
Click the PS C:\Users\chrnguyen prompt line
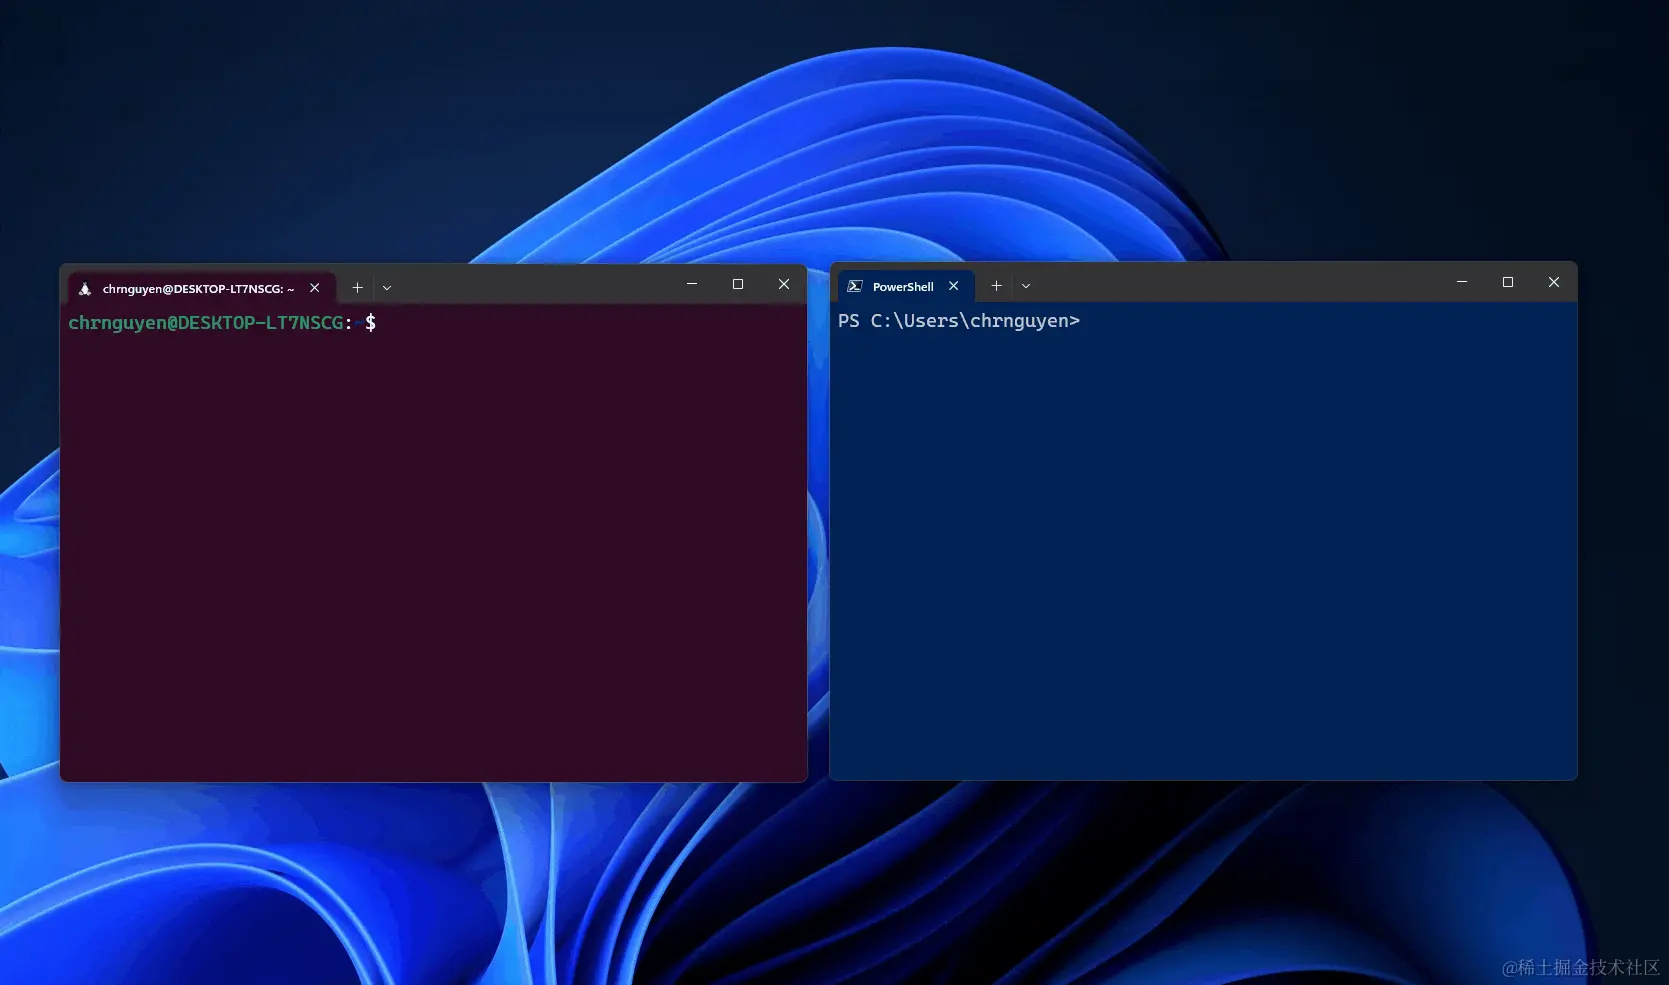coord(958,320)
